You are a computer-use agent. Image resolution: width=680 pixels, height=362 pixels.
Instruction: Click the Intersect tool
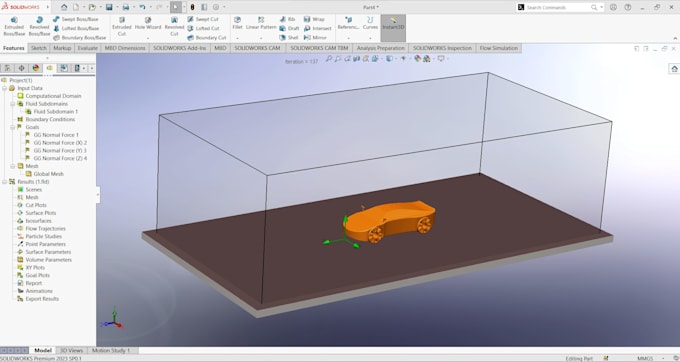point(317,28)
